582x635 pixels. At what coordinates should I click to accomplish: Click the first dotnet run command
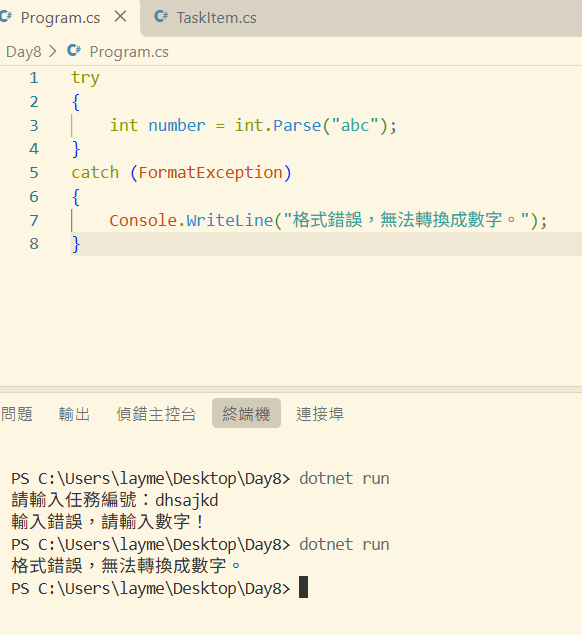pos(344,479)
